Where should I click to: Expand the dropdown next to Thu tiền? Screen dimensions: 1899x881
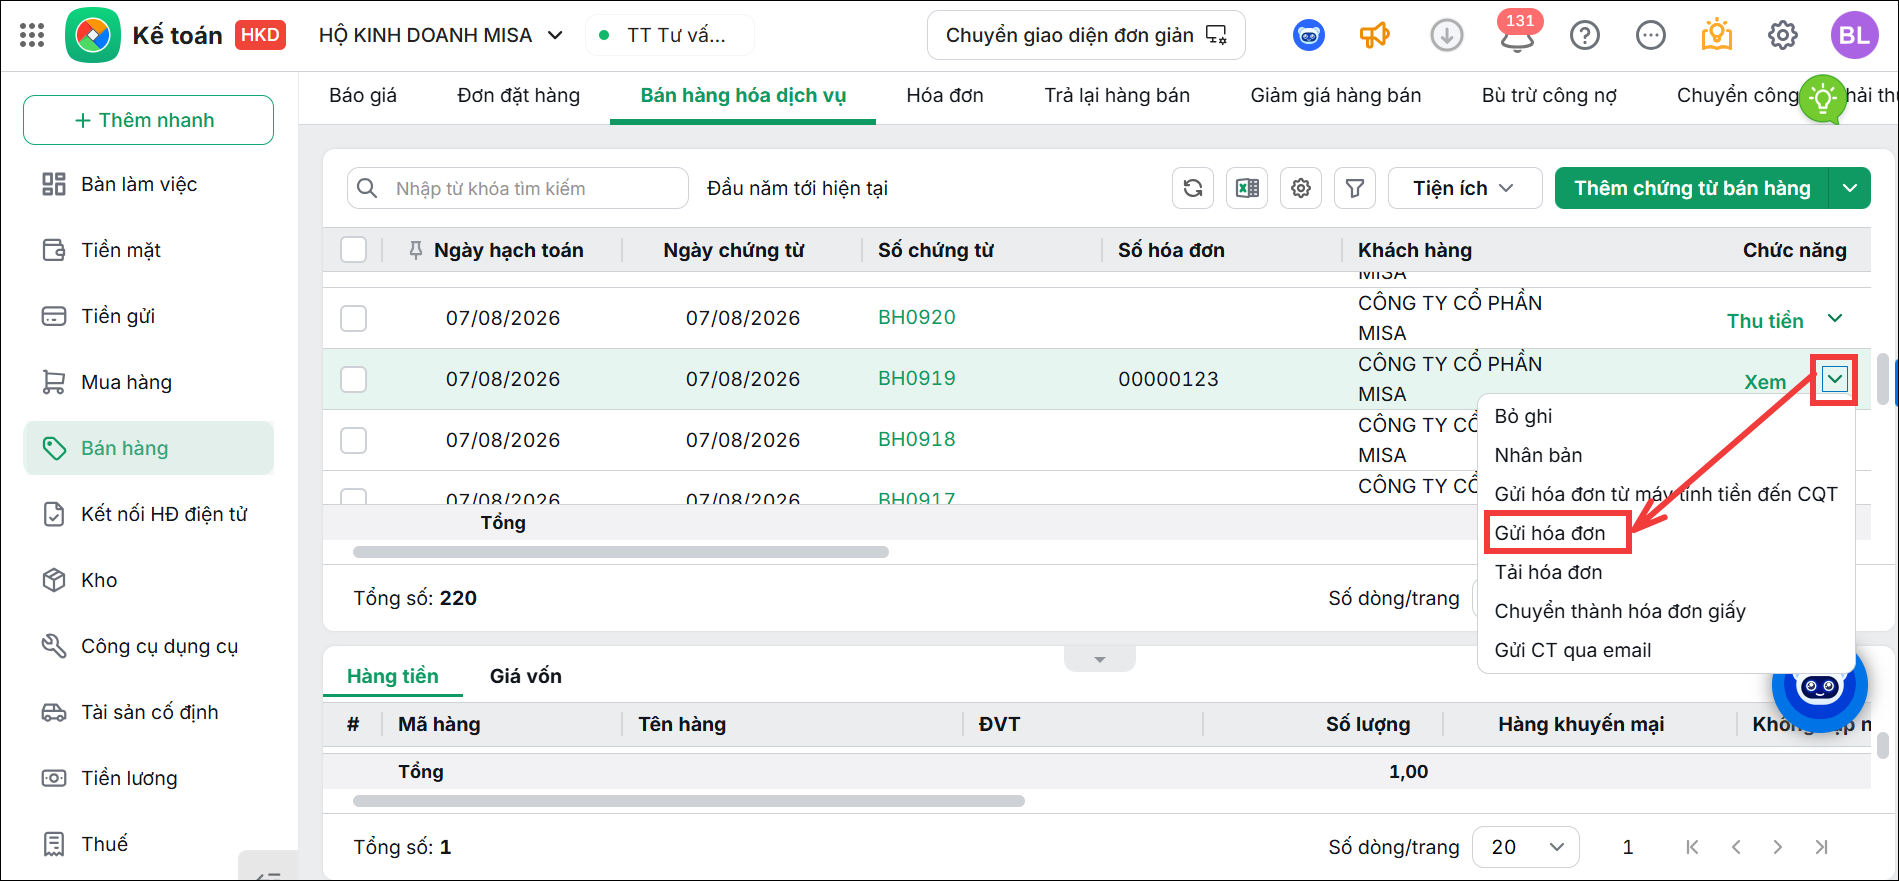[1835, 318]
